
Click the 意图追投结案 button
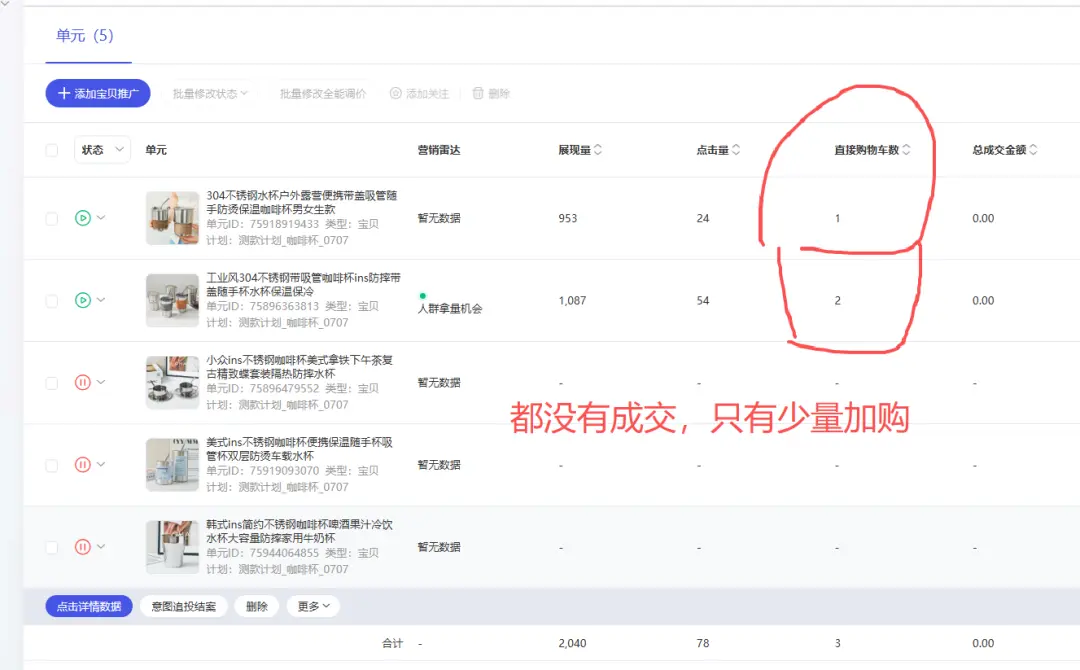(x=183, y=606)
